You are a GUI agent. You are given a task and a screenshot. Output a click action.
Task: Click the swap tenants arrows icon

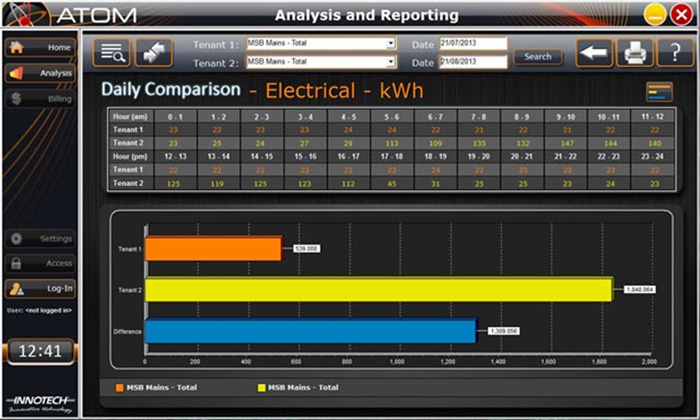154,53
